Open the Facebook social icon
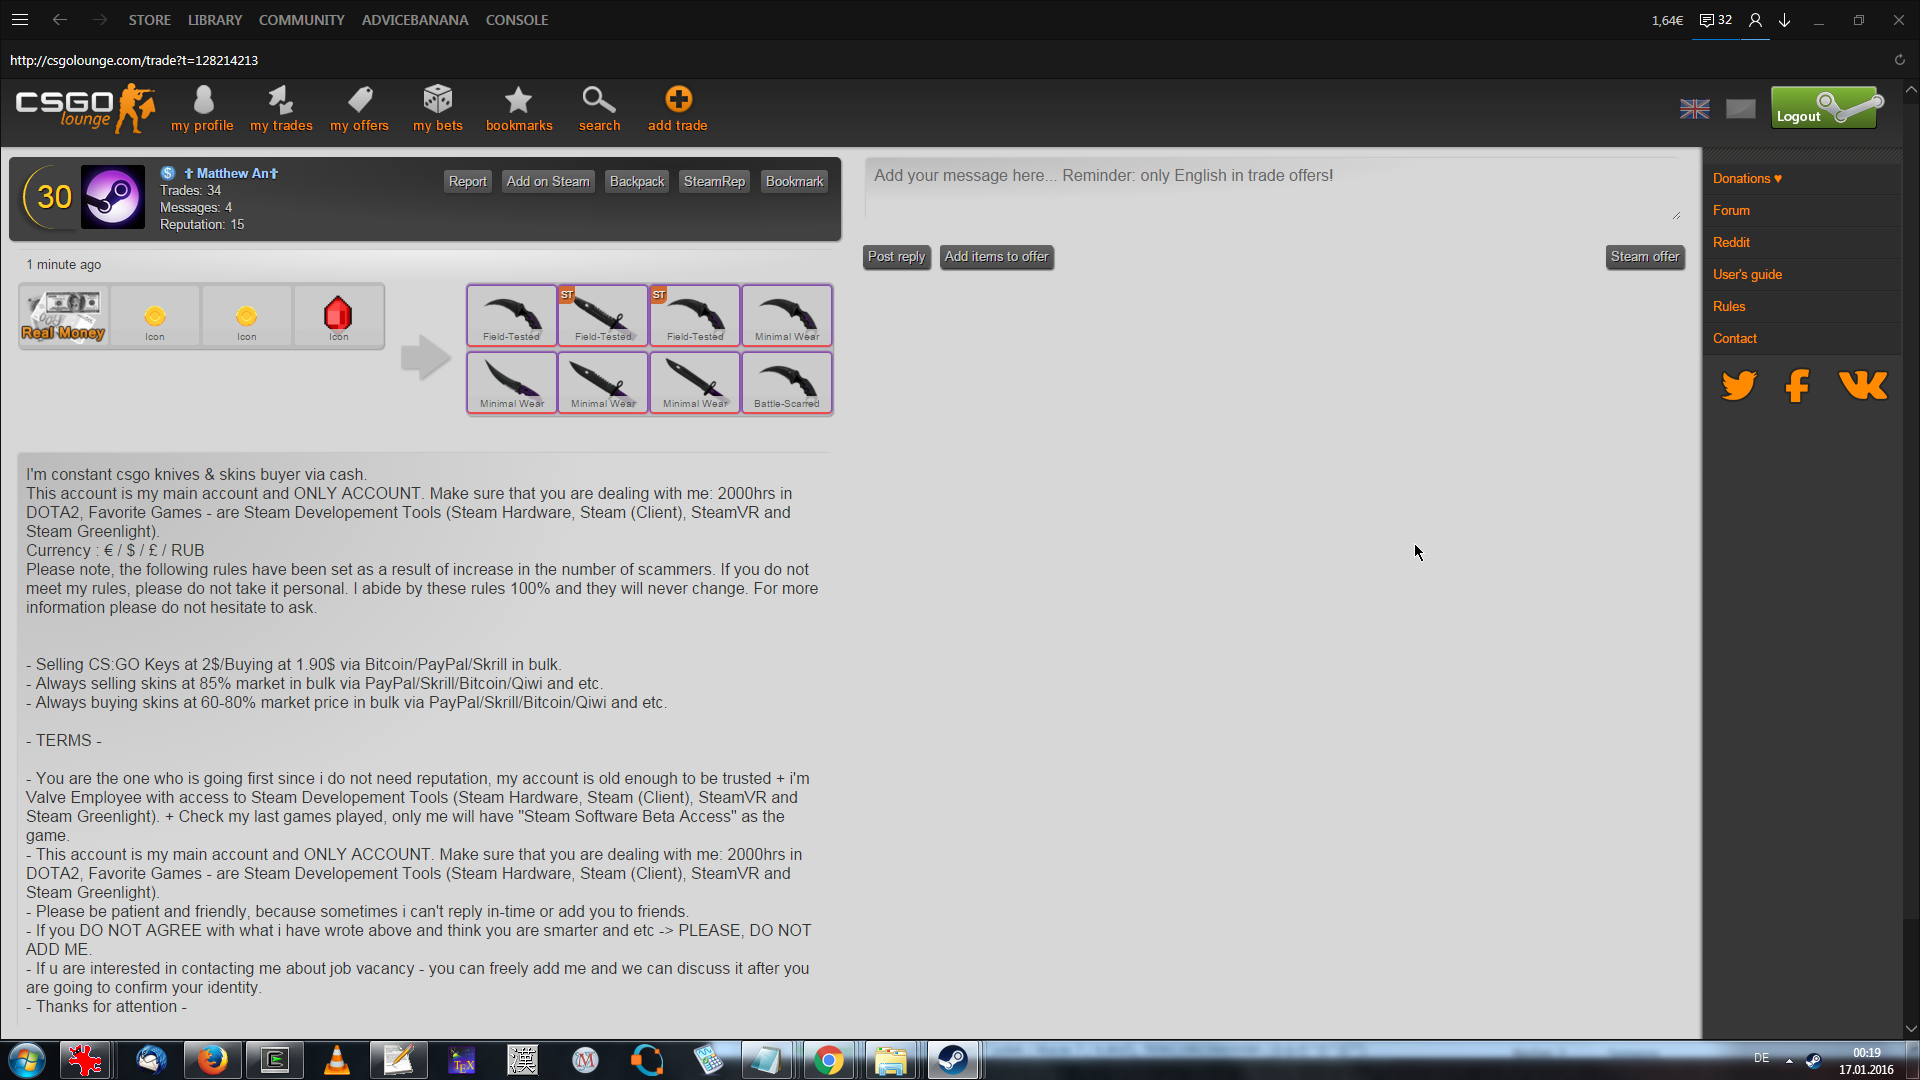Screen dimensions: 1920x1080 click(1797, 385)
